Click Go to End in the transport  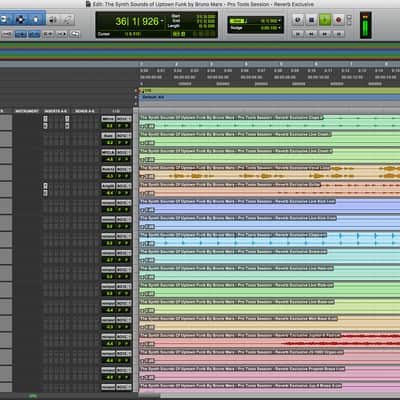point(338,34)
